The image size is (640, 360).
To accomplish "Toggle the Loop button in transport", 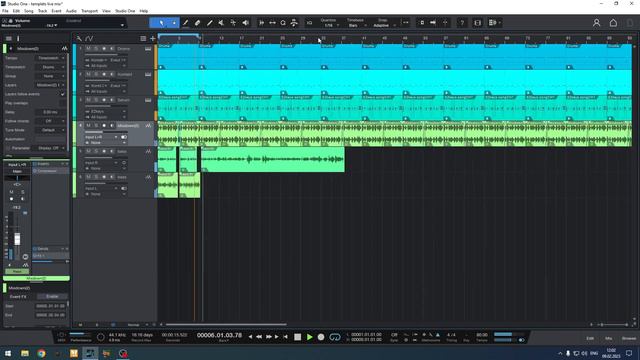I will [335, 337].
